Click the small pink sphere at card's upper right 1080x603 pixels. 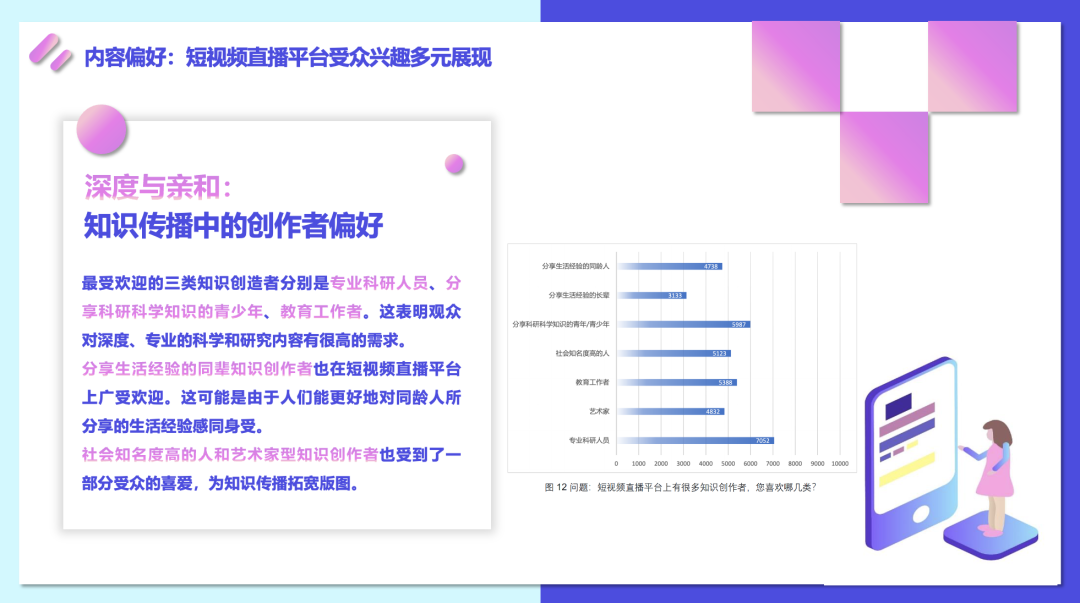(455, 164)
